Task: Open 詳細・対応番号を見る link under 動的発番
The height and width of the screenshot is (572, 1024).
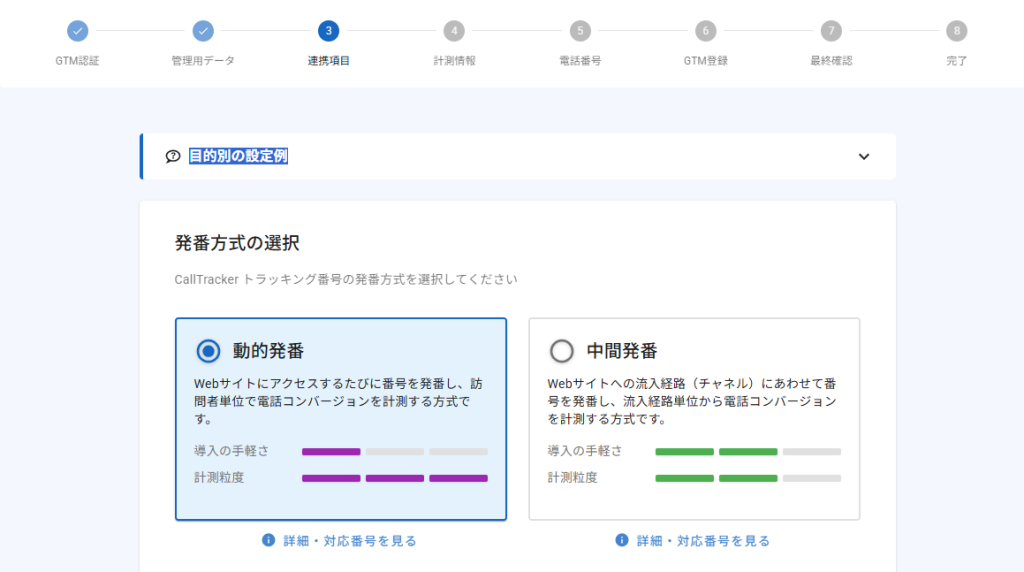Action: [349, 541]
